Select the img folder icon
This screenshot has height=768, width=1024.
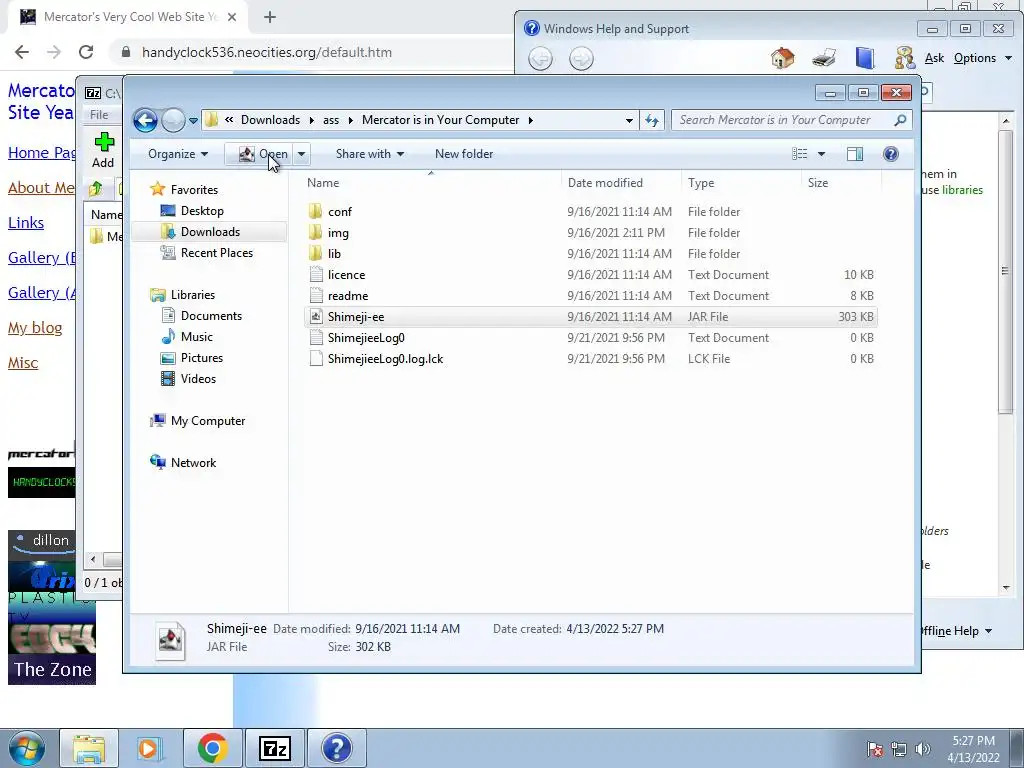coord(316,232)
